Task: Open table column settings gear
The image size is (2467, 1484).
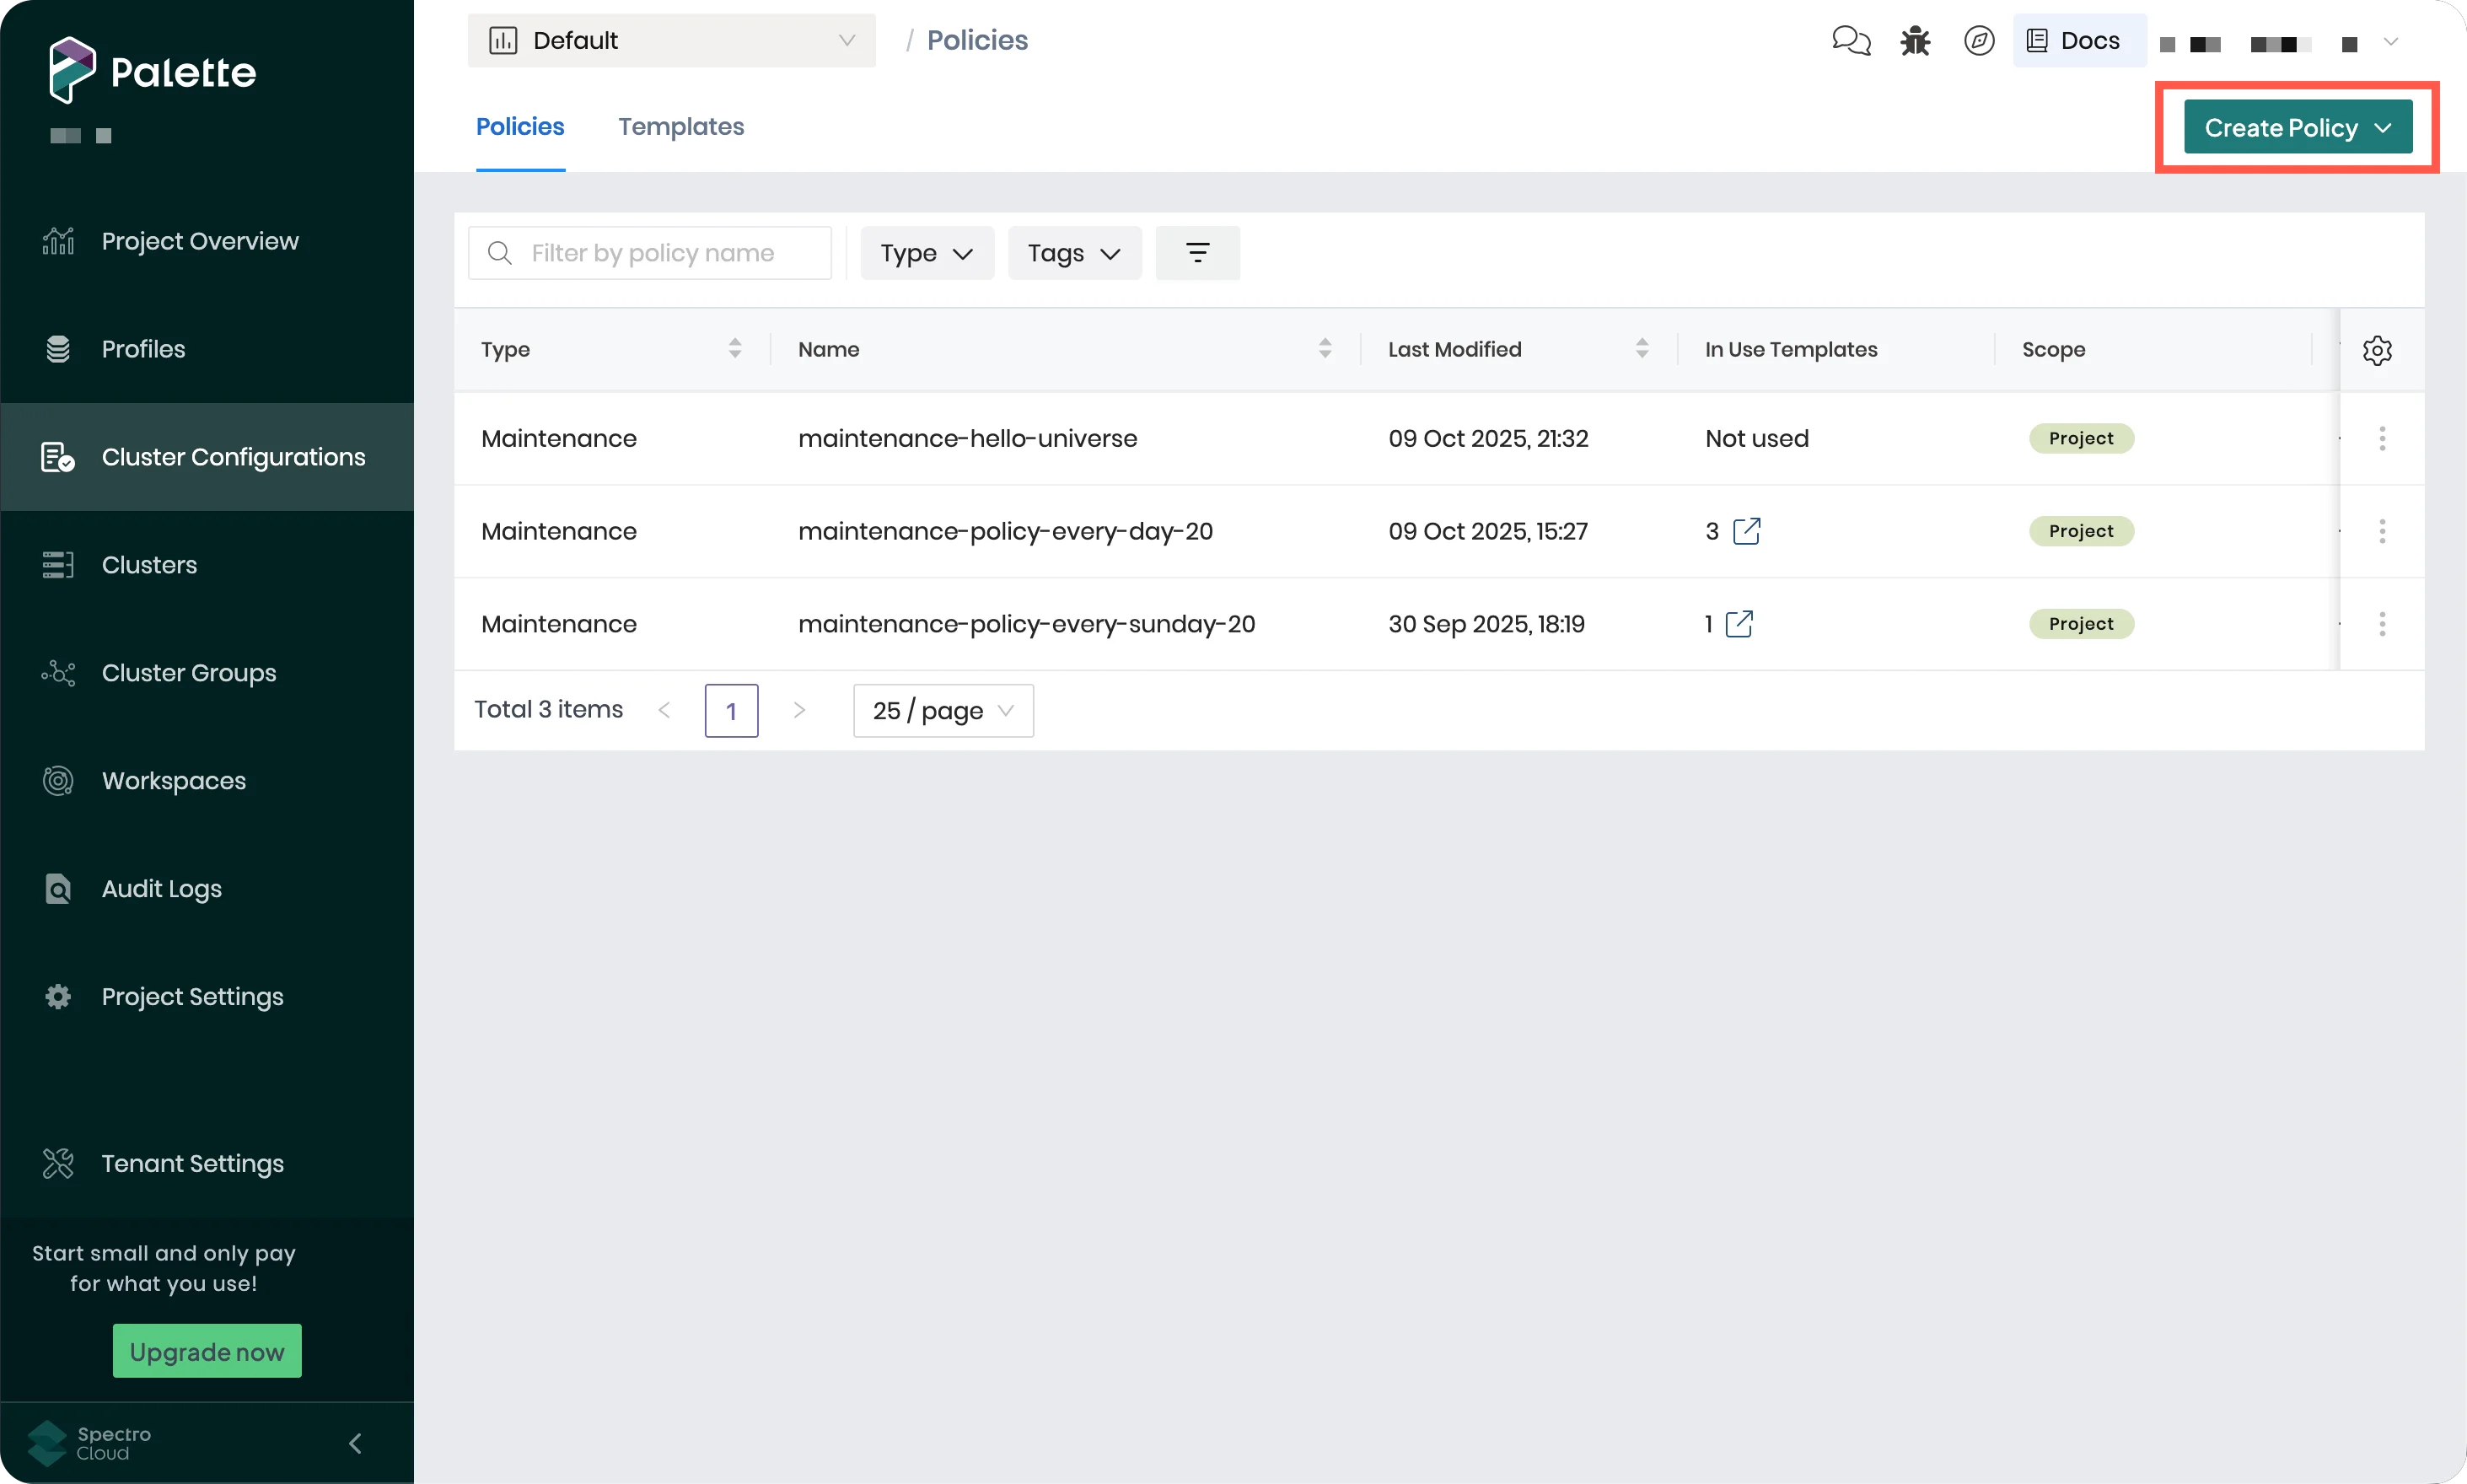Action: pos(2377,349)
